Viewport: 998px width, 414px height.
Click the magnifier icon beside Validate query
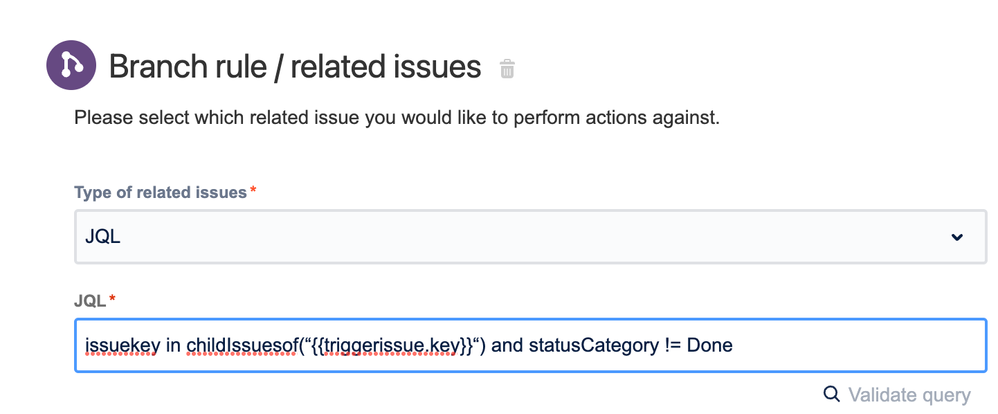point(831,394)
